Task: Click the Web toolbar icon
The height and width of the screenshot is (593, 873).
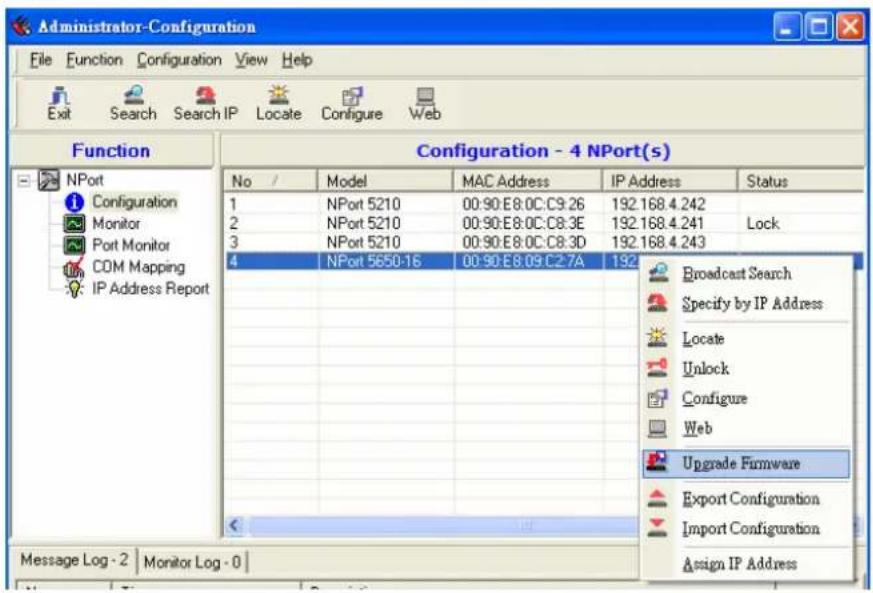Action: point(425,104)
